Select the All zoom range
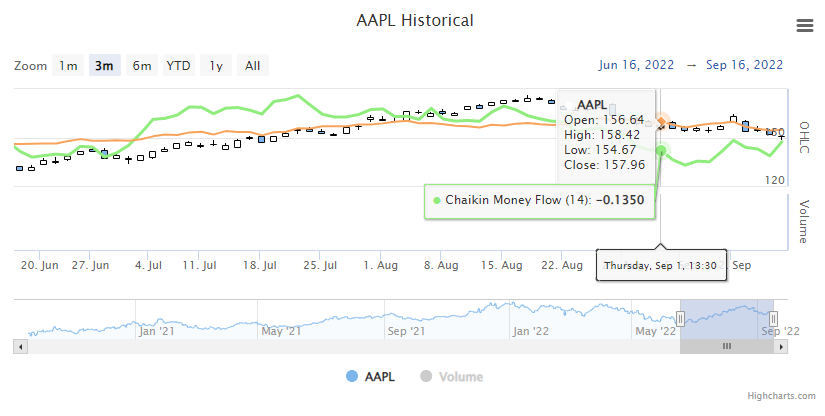Image resolution: width=825 pixels, height=416 pixels. point(252,66)
